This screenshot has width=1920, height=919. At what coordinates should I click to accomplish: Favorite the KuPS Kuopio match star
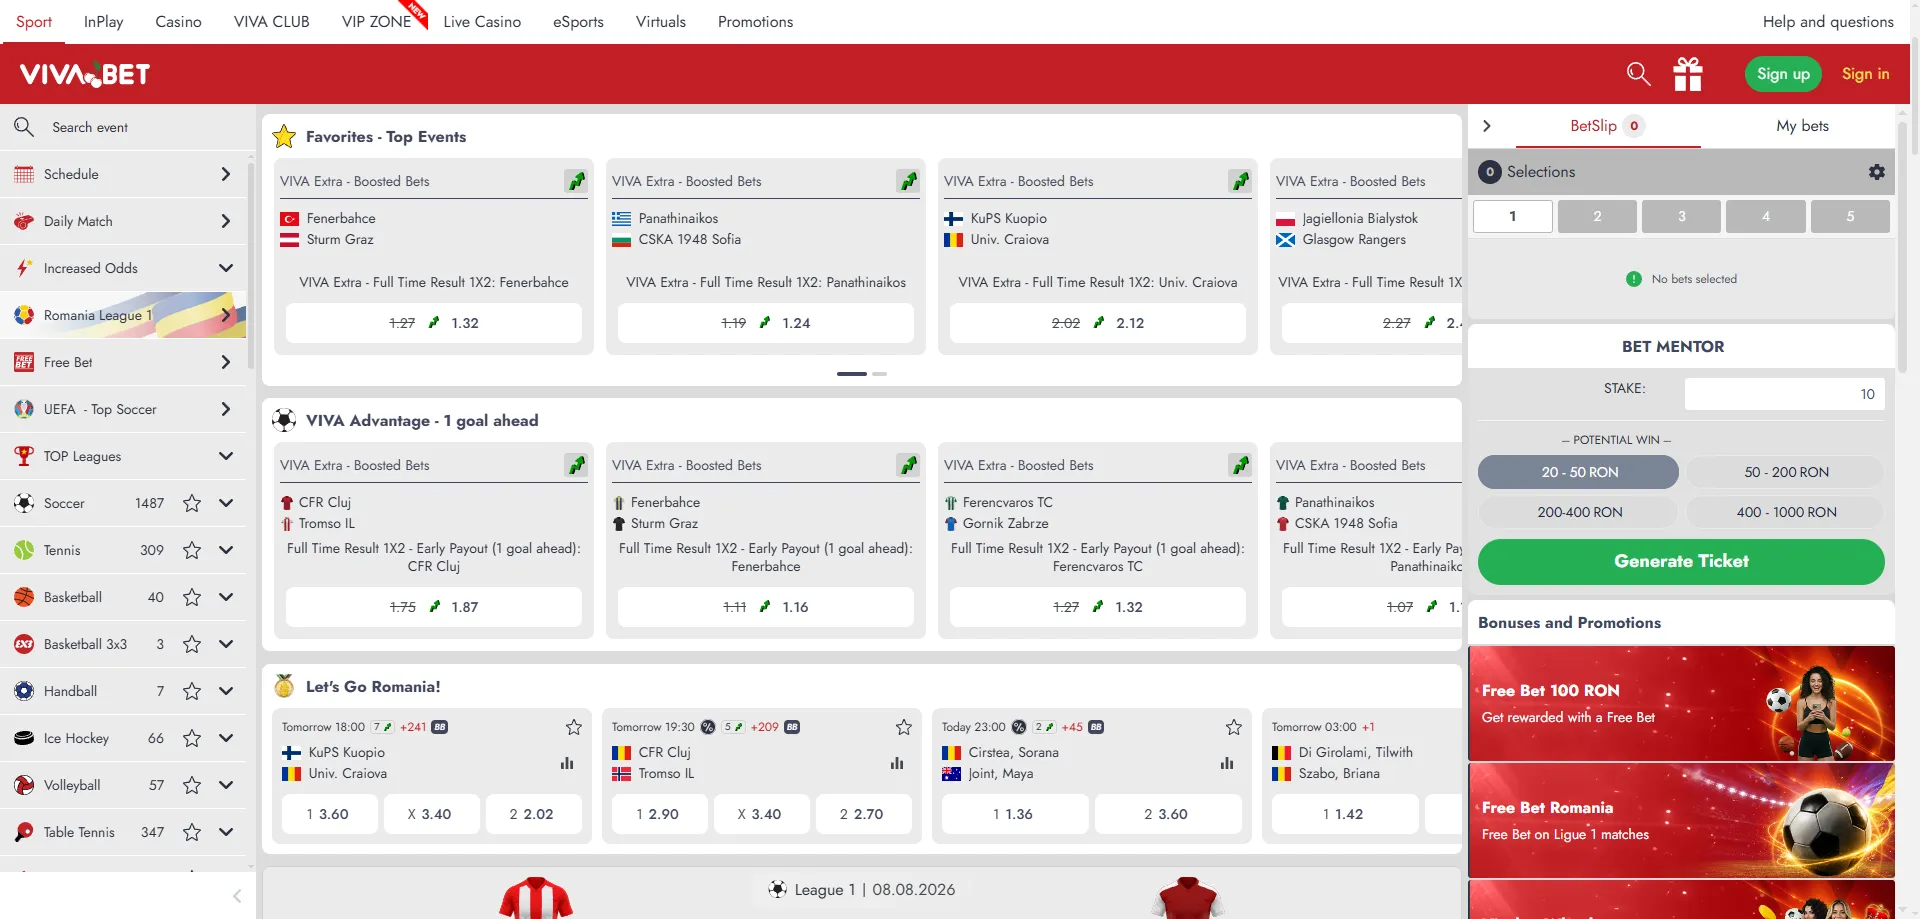tap(574, 727)
